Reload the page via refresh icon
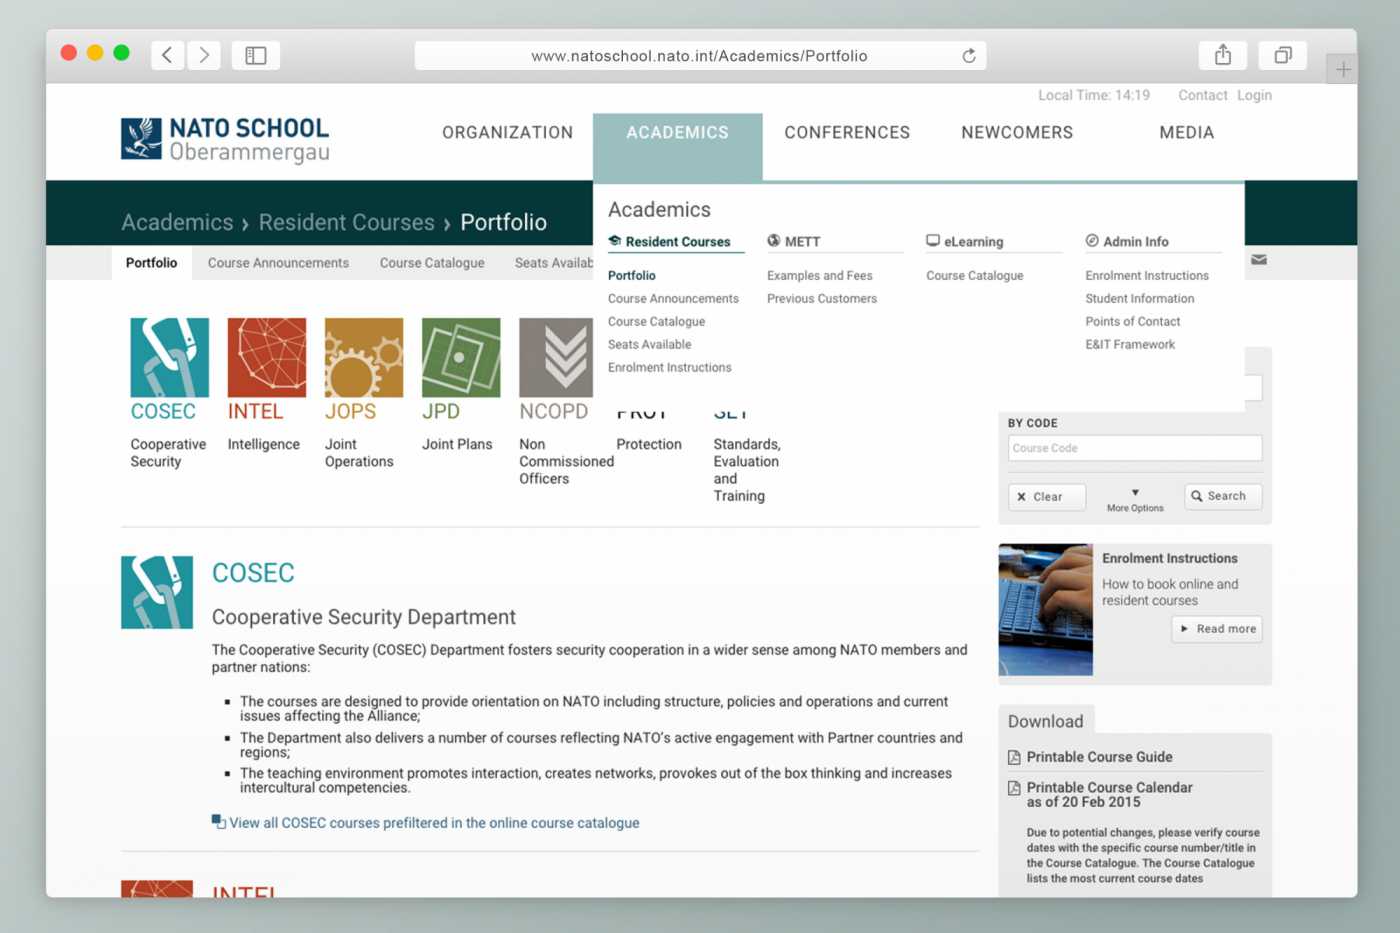This screenshot has width=1400, height=933. click(968, 56)
